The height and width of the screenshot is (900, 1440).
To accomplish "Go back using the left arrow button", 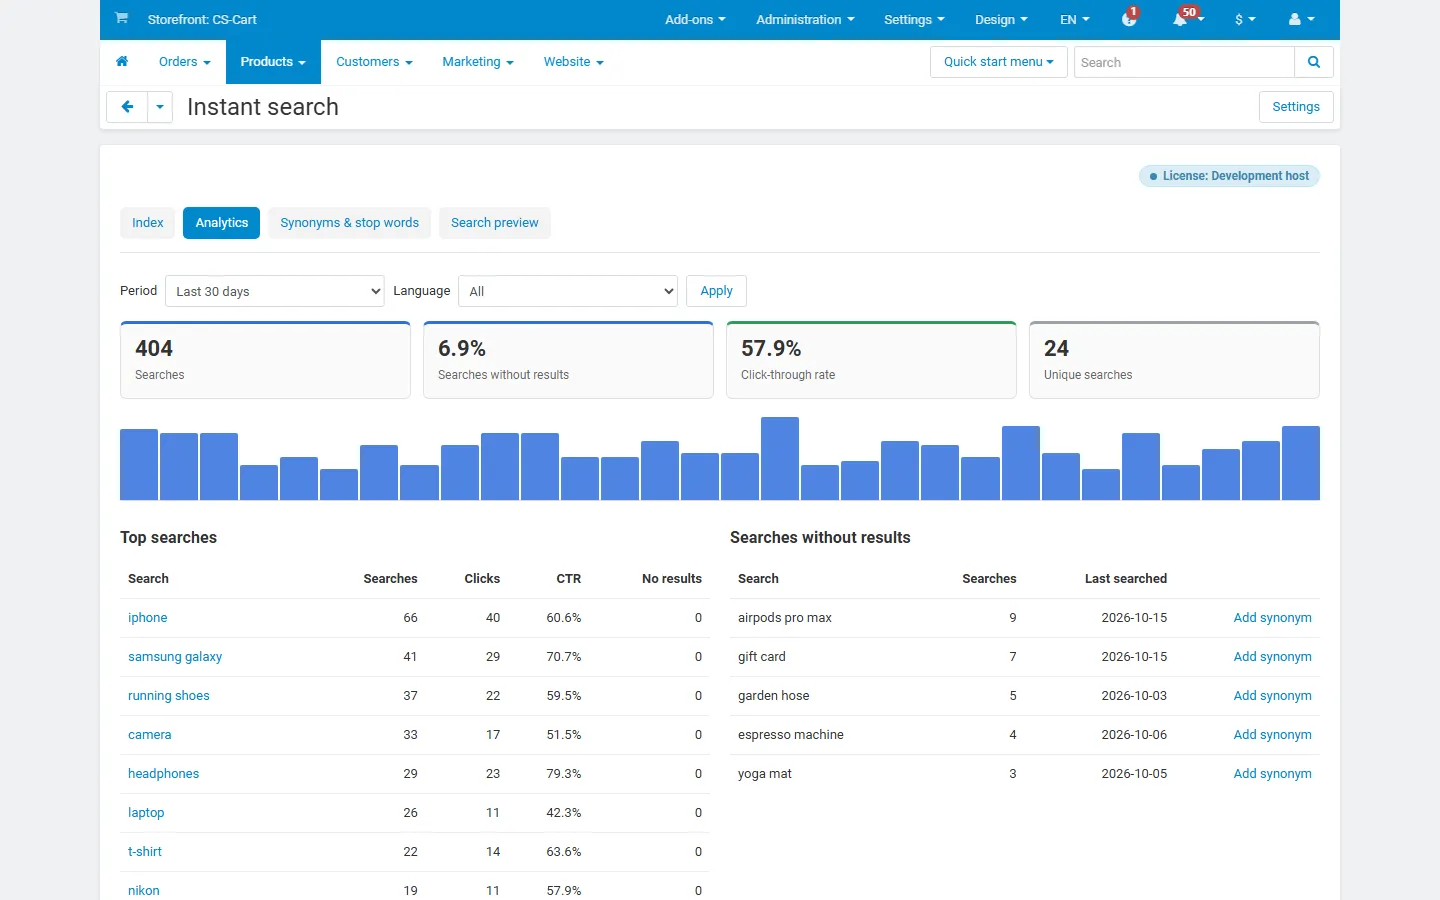I will pyautogui.click(x=127, y=107).
